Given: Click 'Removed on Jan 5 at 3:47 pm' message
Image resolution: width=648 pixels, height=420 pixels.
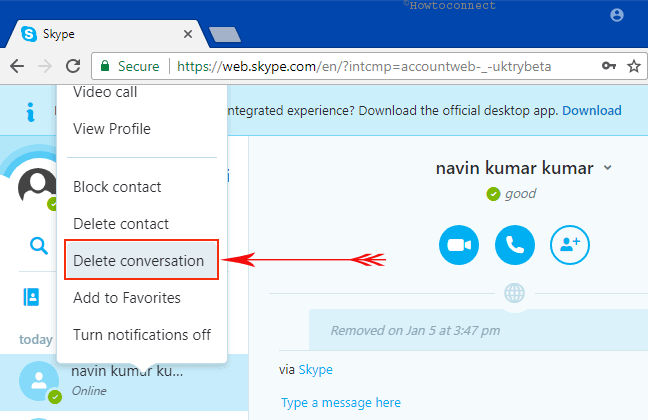Looking at the screenshot, I should [x=415, y=331].
